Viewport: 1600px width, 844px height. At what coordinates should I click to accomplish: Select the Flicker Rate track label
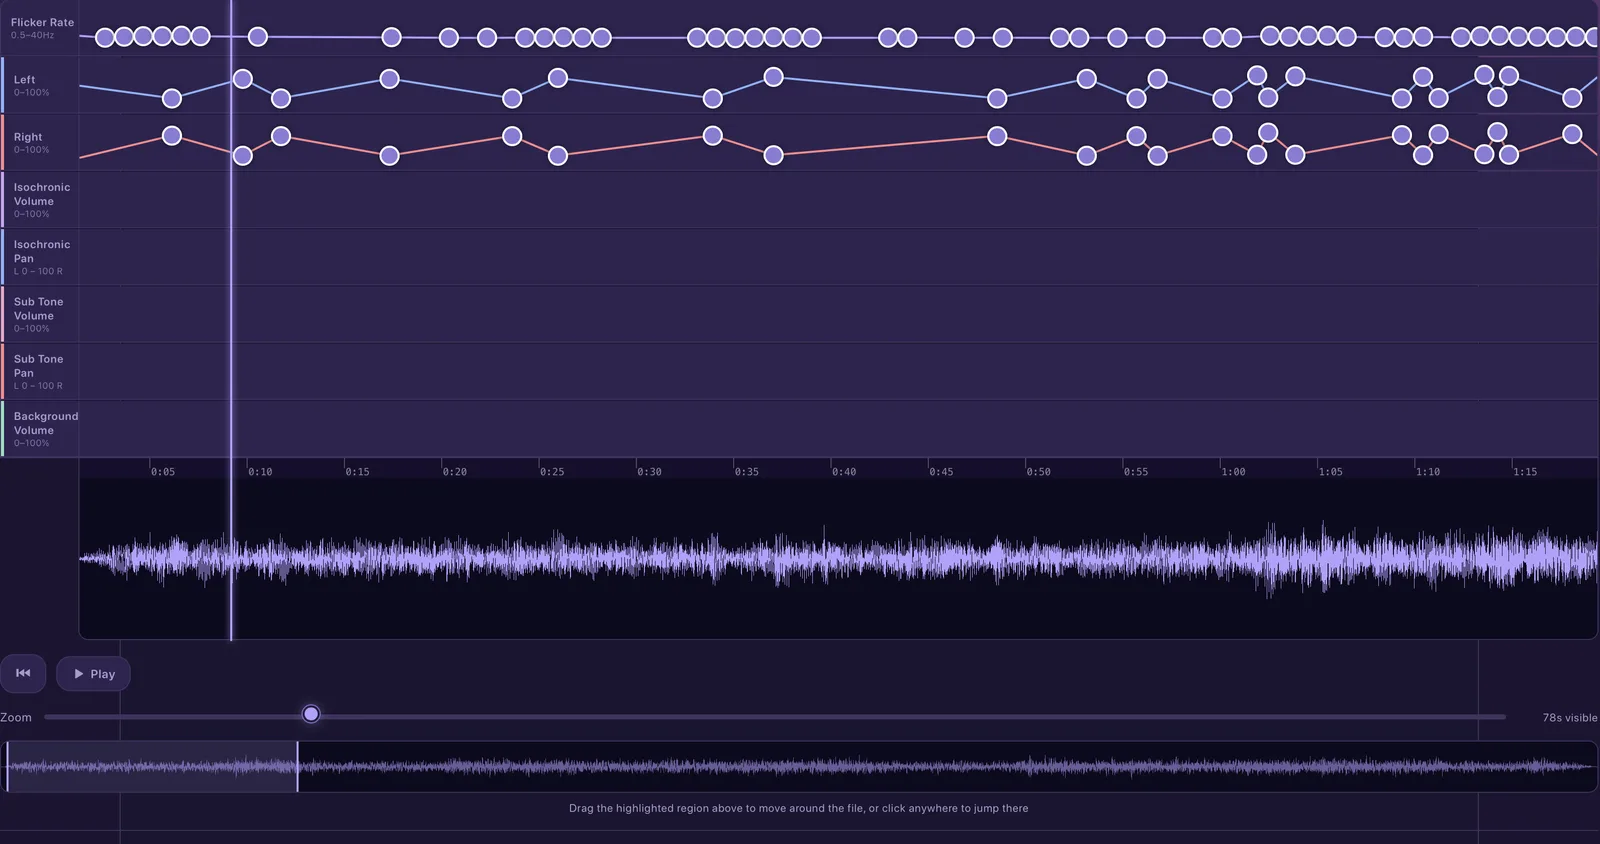click(x=42, y=22)
